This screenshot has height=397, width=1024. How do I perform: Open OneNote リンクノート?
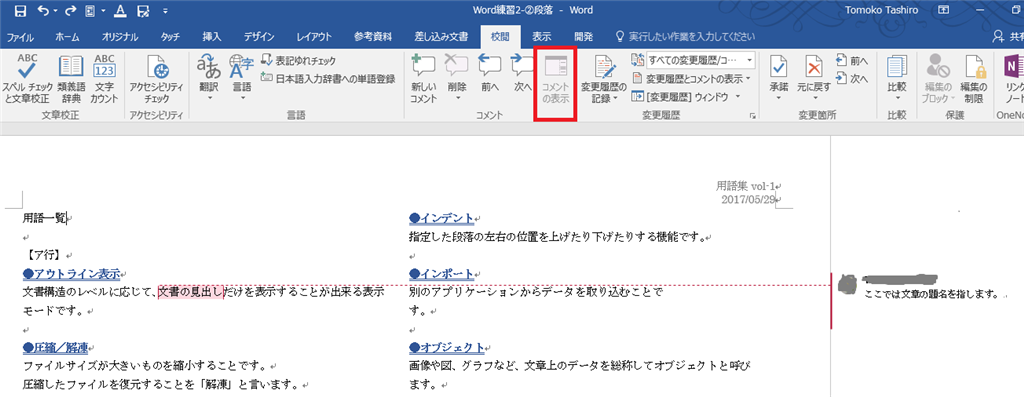[1013, 78]
